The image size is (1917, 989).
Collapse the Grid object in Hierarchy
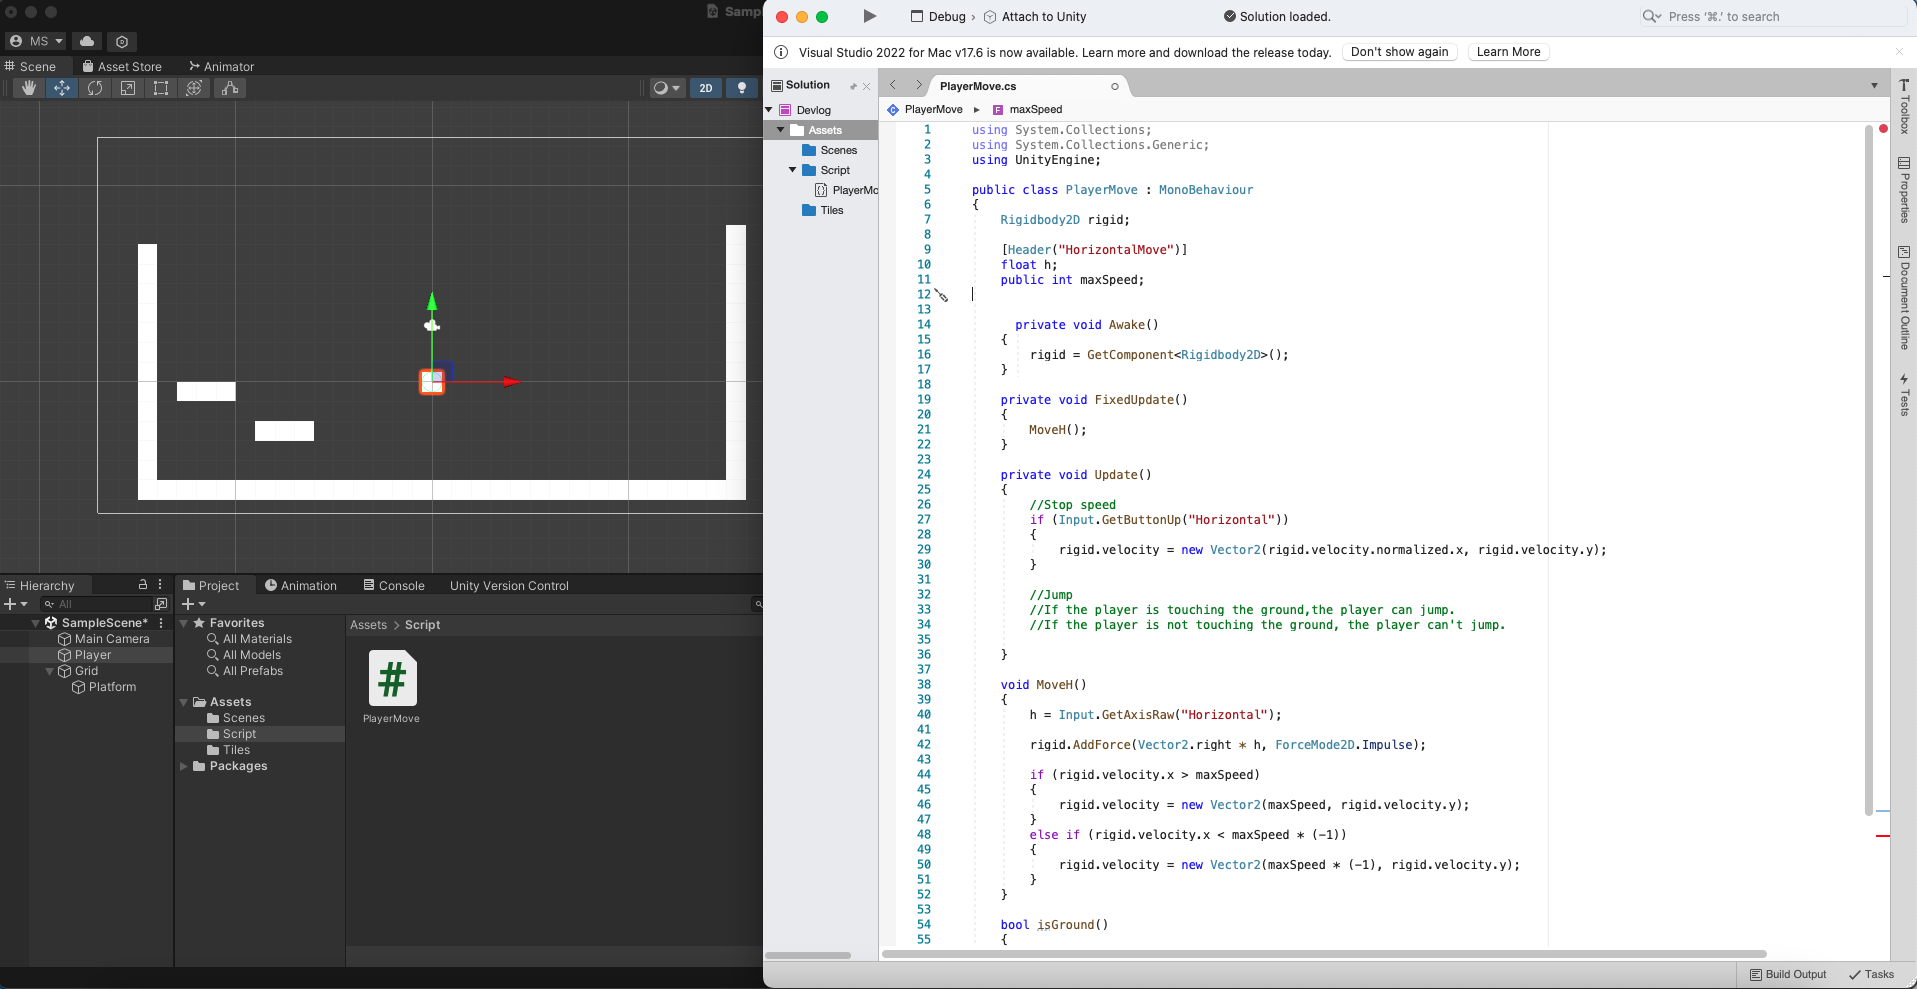click(x=50, y=671)
